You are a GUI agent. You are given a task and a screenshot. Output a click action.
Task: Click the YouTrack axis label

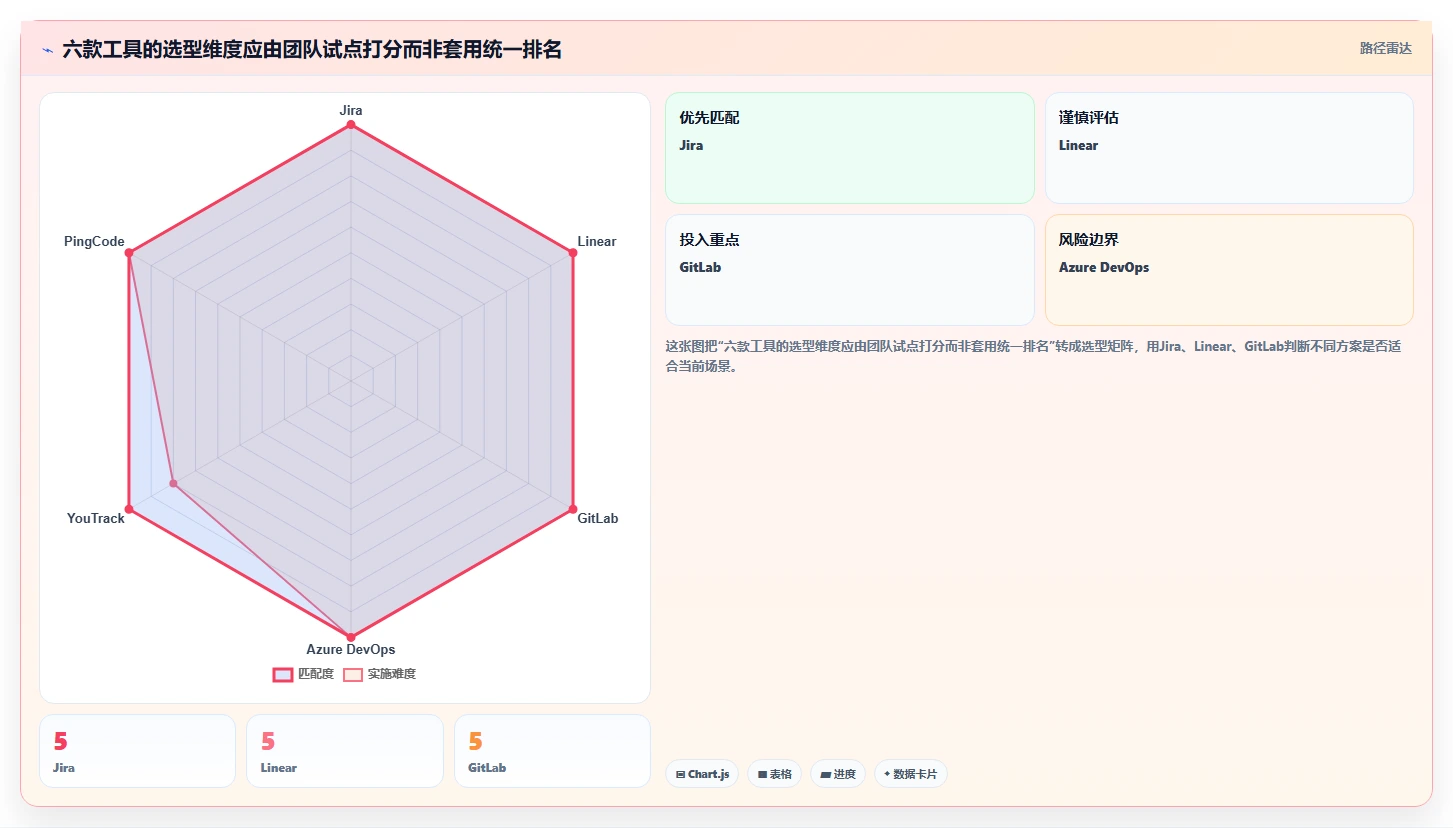pos(96,518)
